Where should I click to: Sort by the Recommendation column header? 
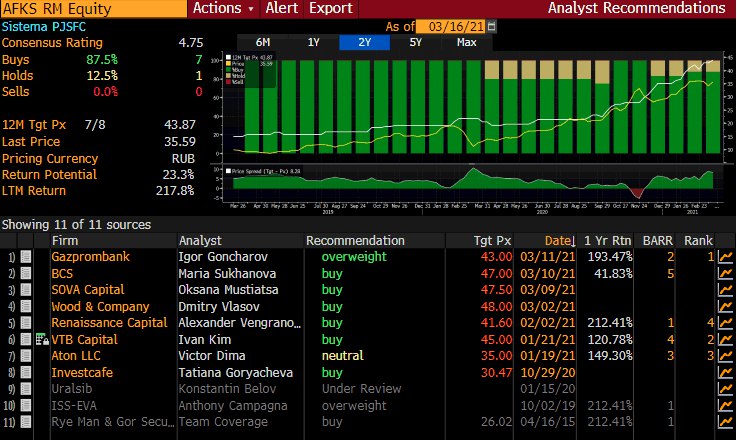pyautogui.click(x=374, y=241)
